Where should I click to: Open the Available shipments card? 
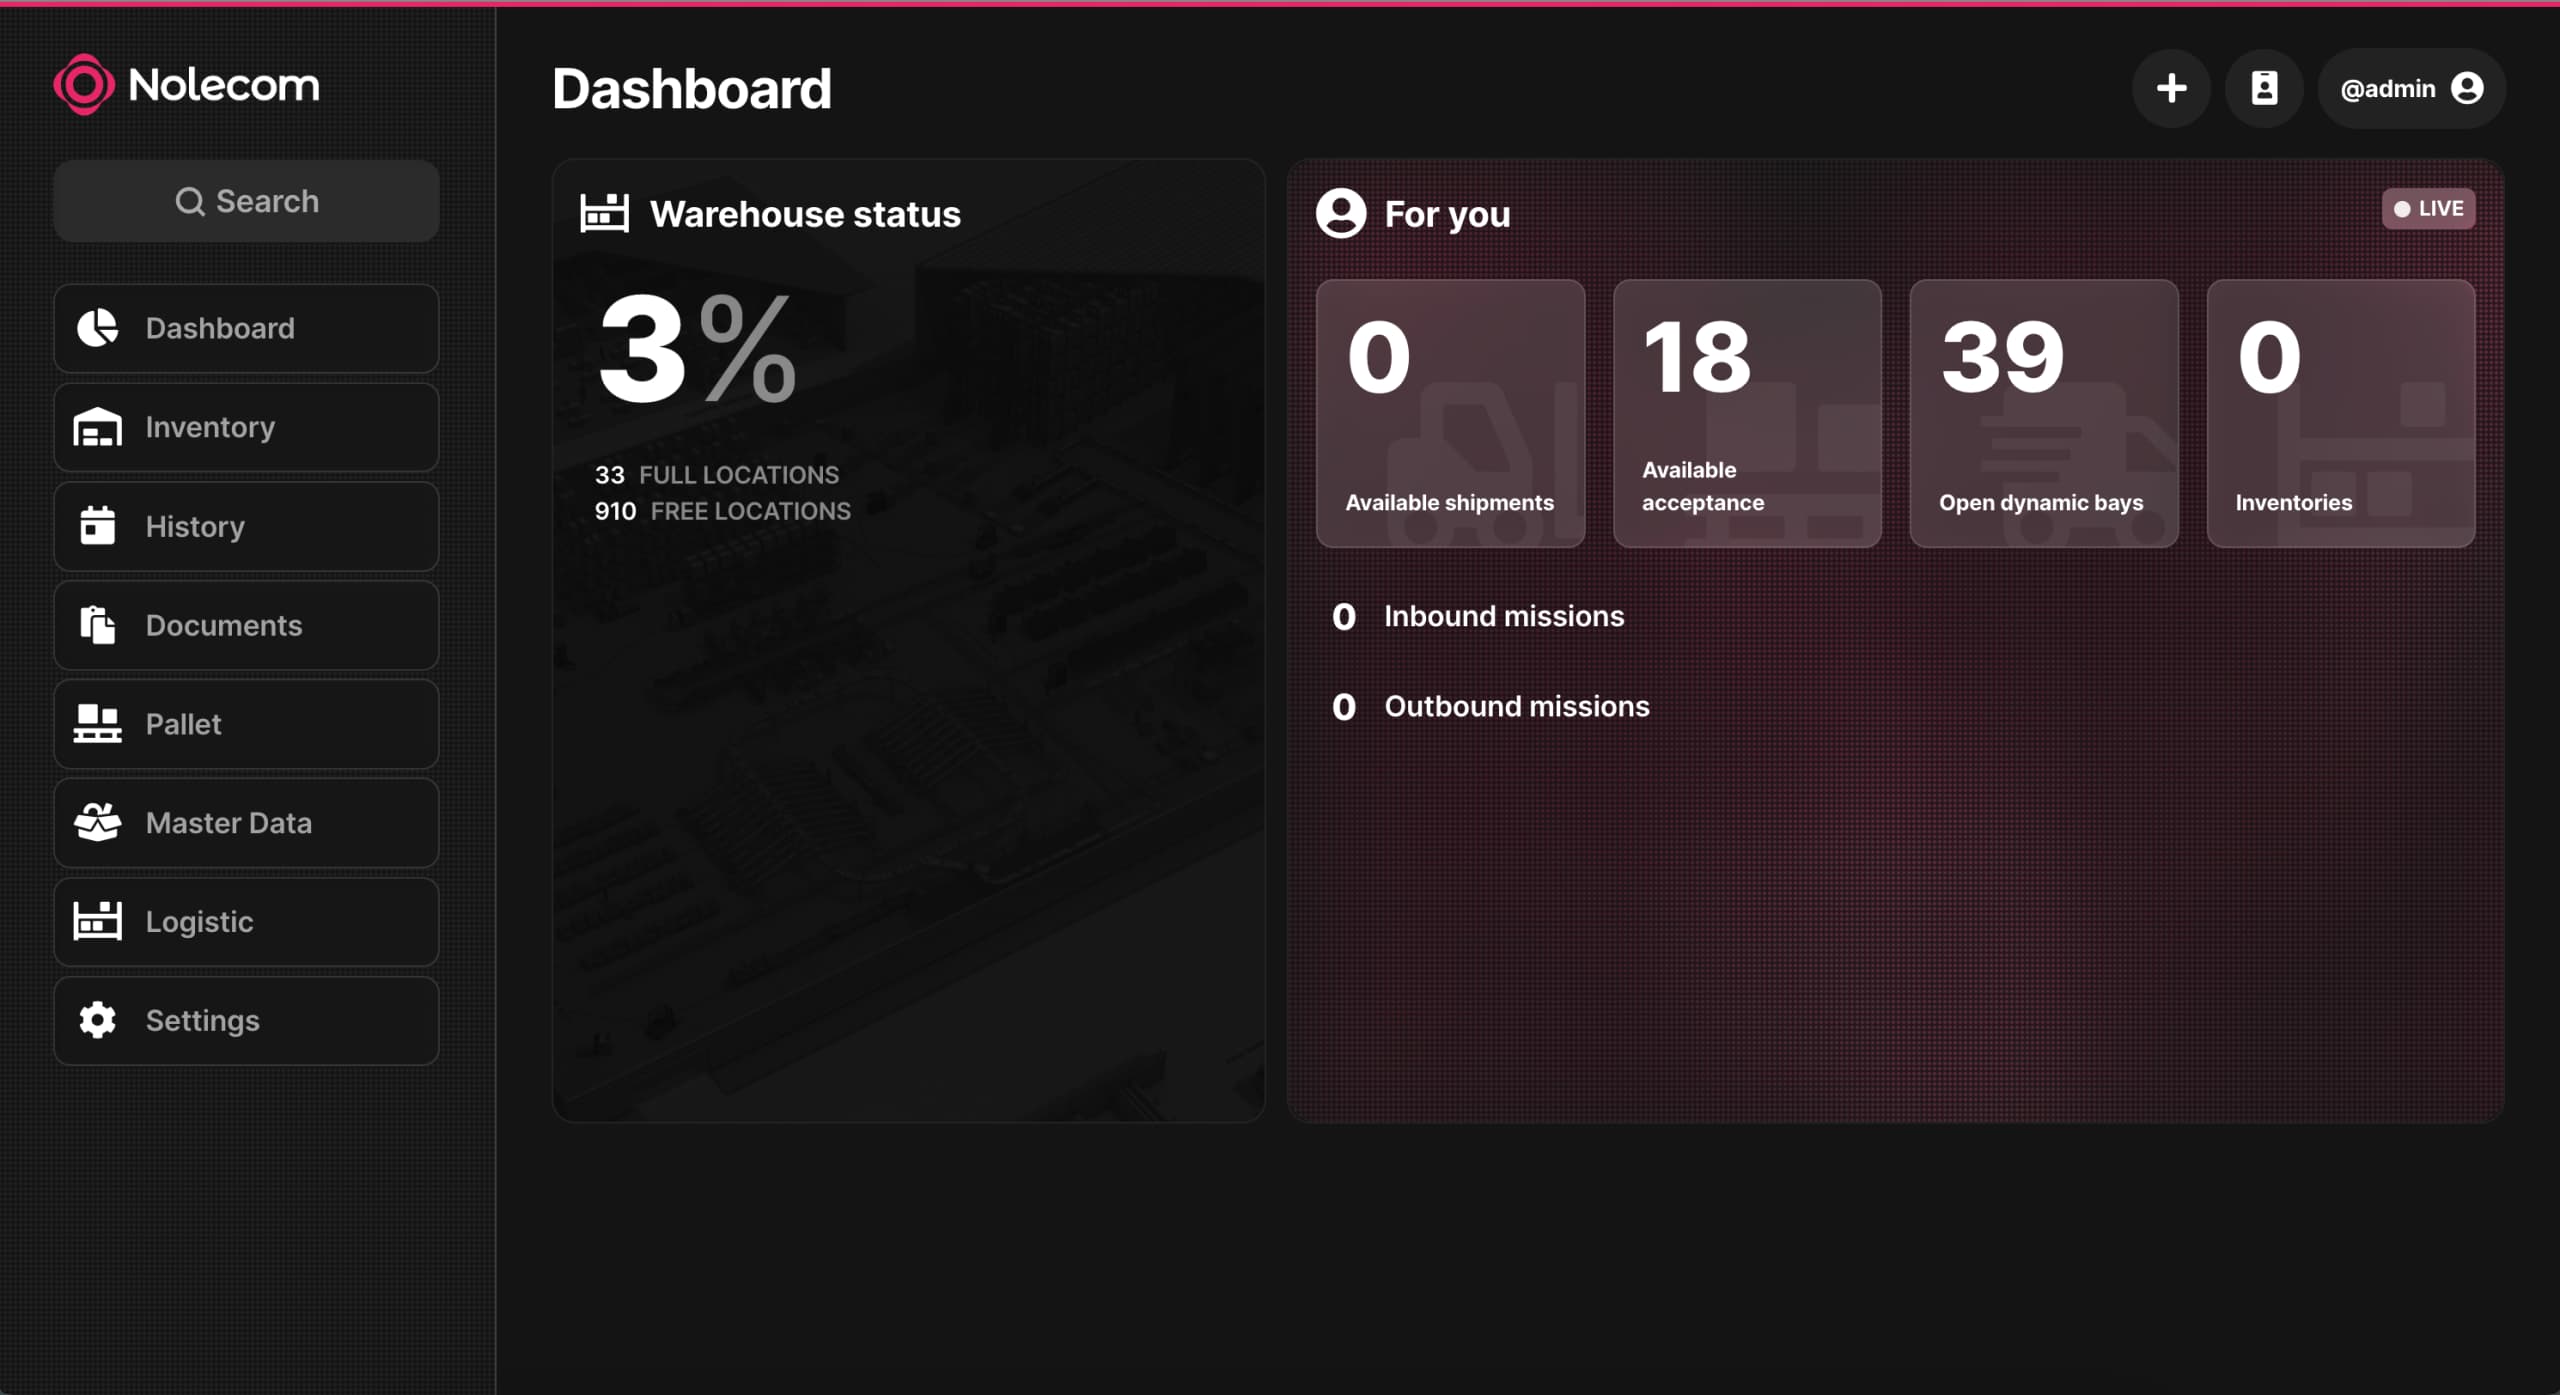pyautogui.click(x=1450, y=413)
